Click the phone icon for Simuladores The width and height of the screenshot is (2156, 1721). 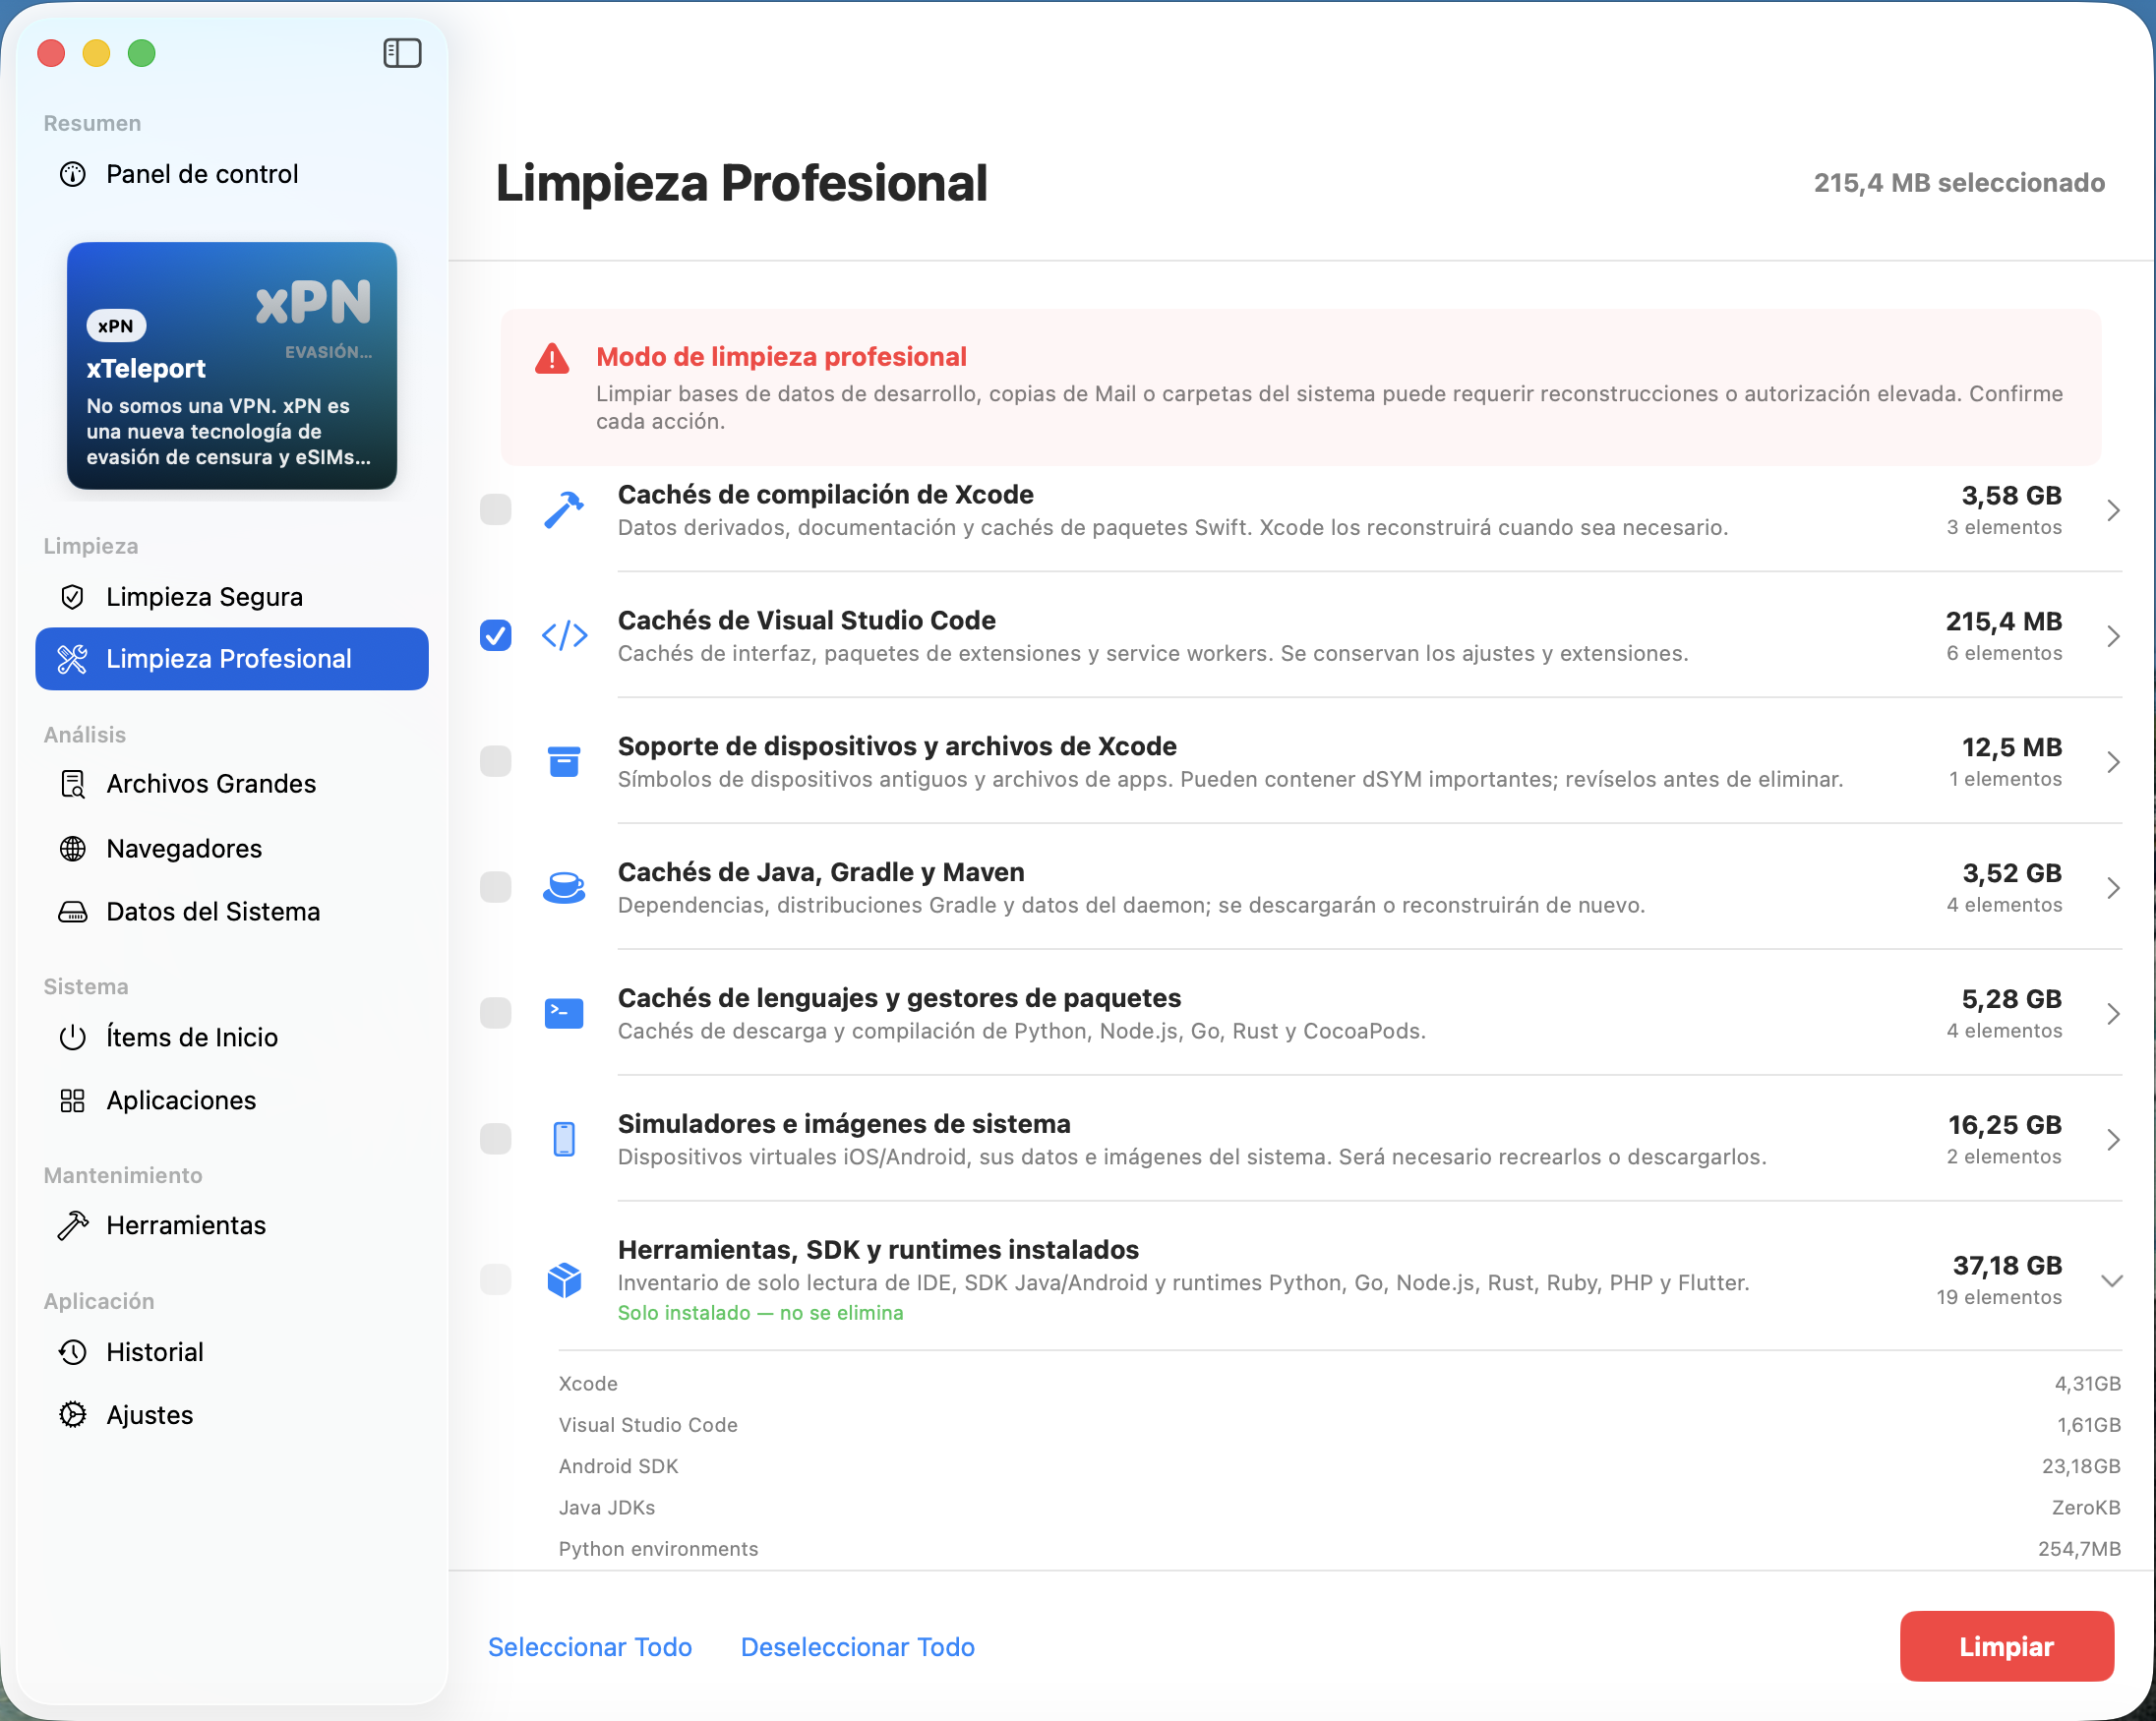pyautogui.click(x=564, y=1139)
